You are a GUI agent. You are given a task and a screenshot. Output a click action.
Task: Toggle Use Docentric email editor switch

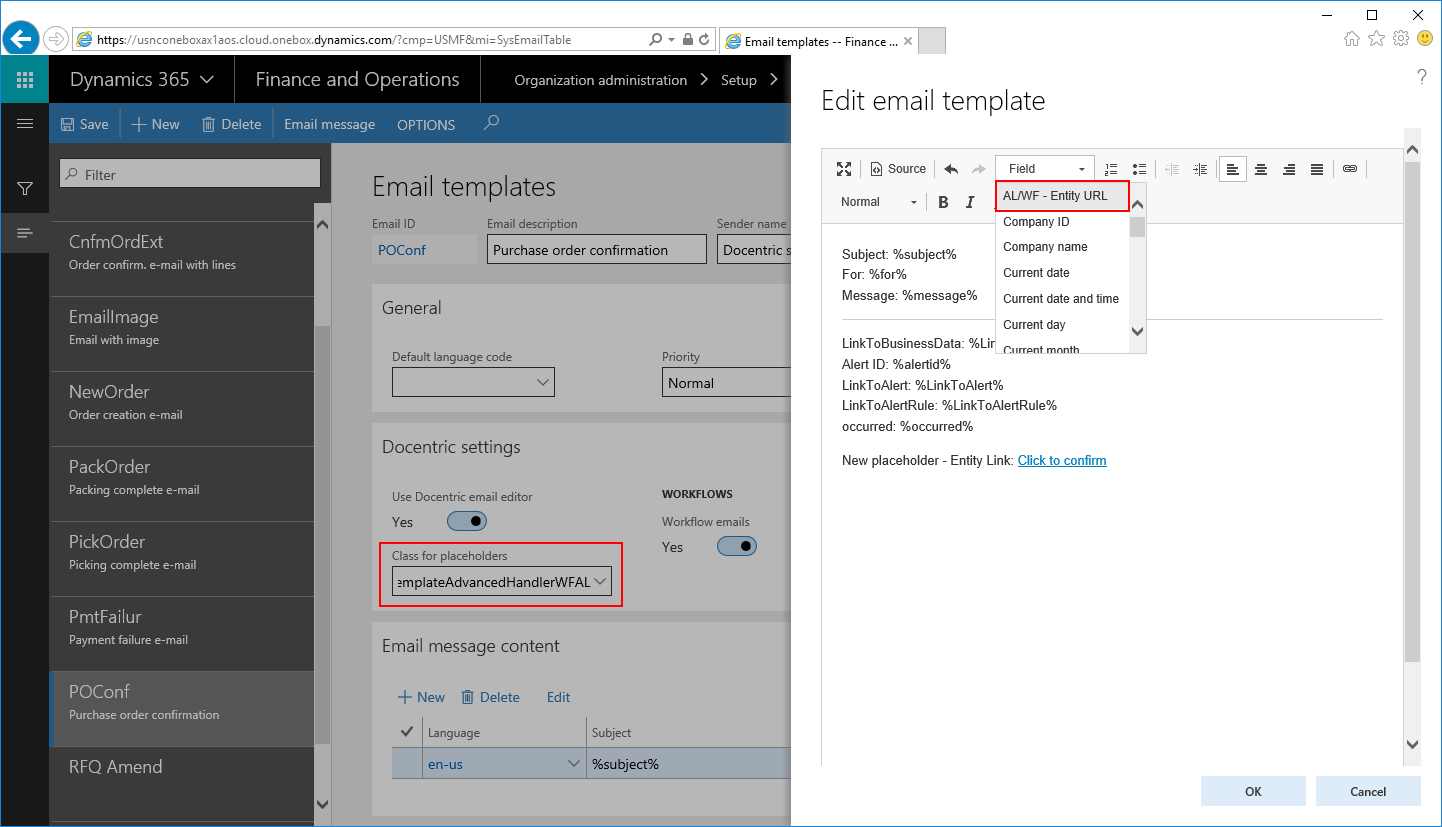tap(466, 521)
